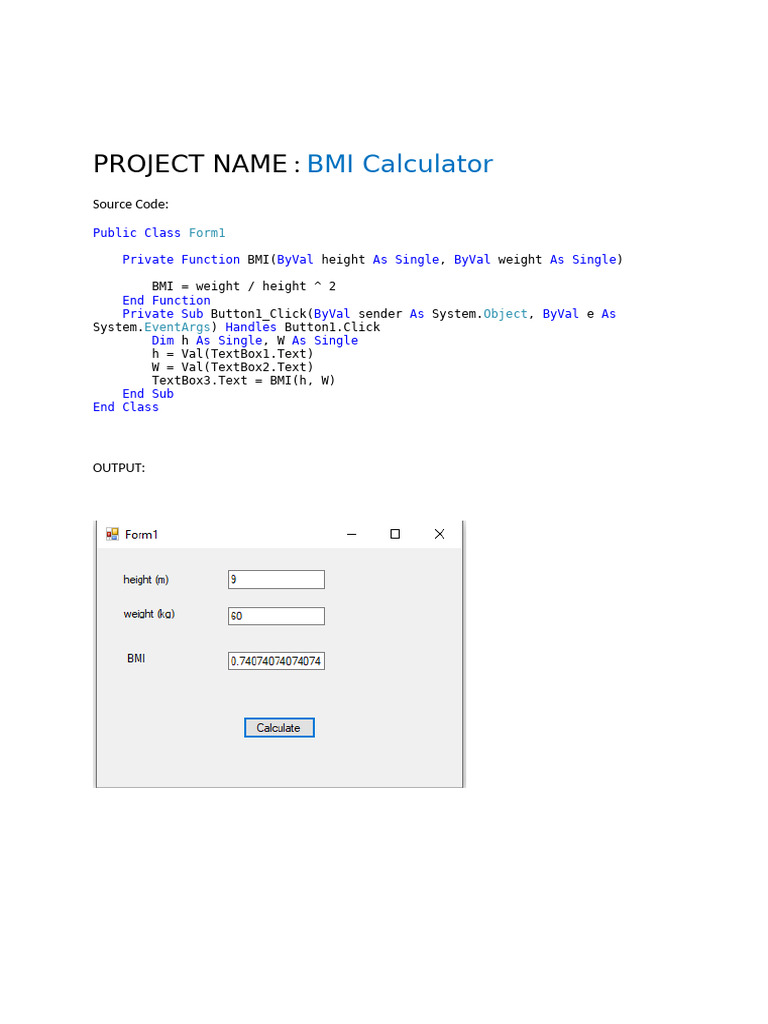Click the 'Private Sub Button1_Click' code line

tap(355, 320)
